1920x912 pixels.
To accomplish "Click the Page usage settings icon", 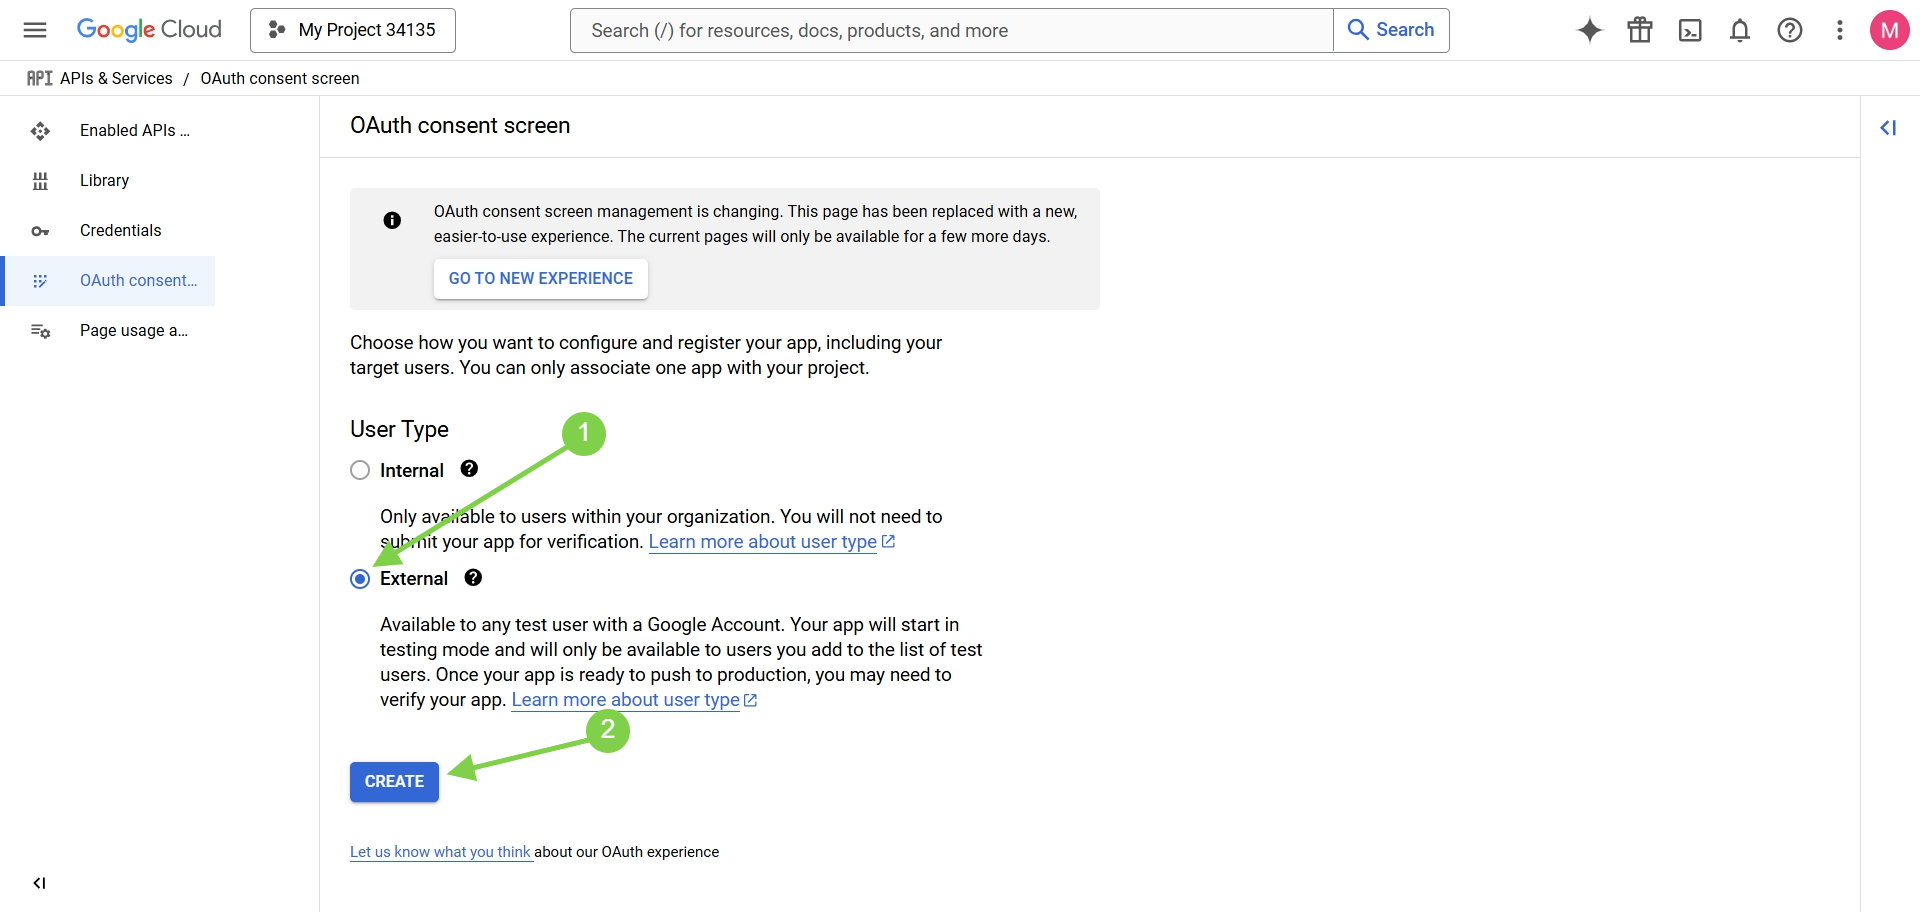I will click(40, 331).
